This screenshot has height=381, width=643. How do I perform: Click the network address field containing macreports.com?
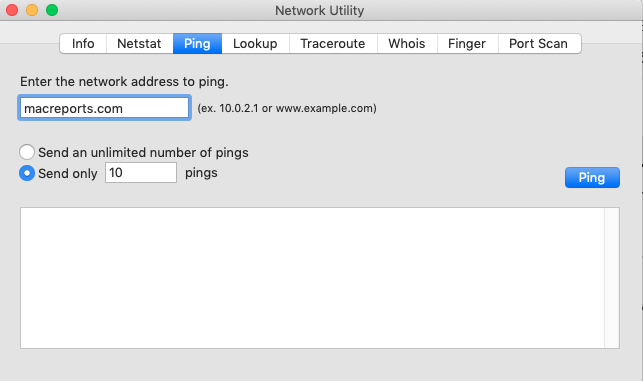[105, 108]
